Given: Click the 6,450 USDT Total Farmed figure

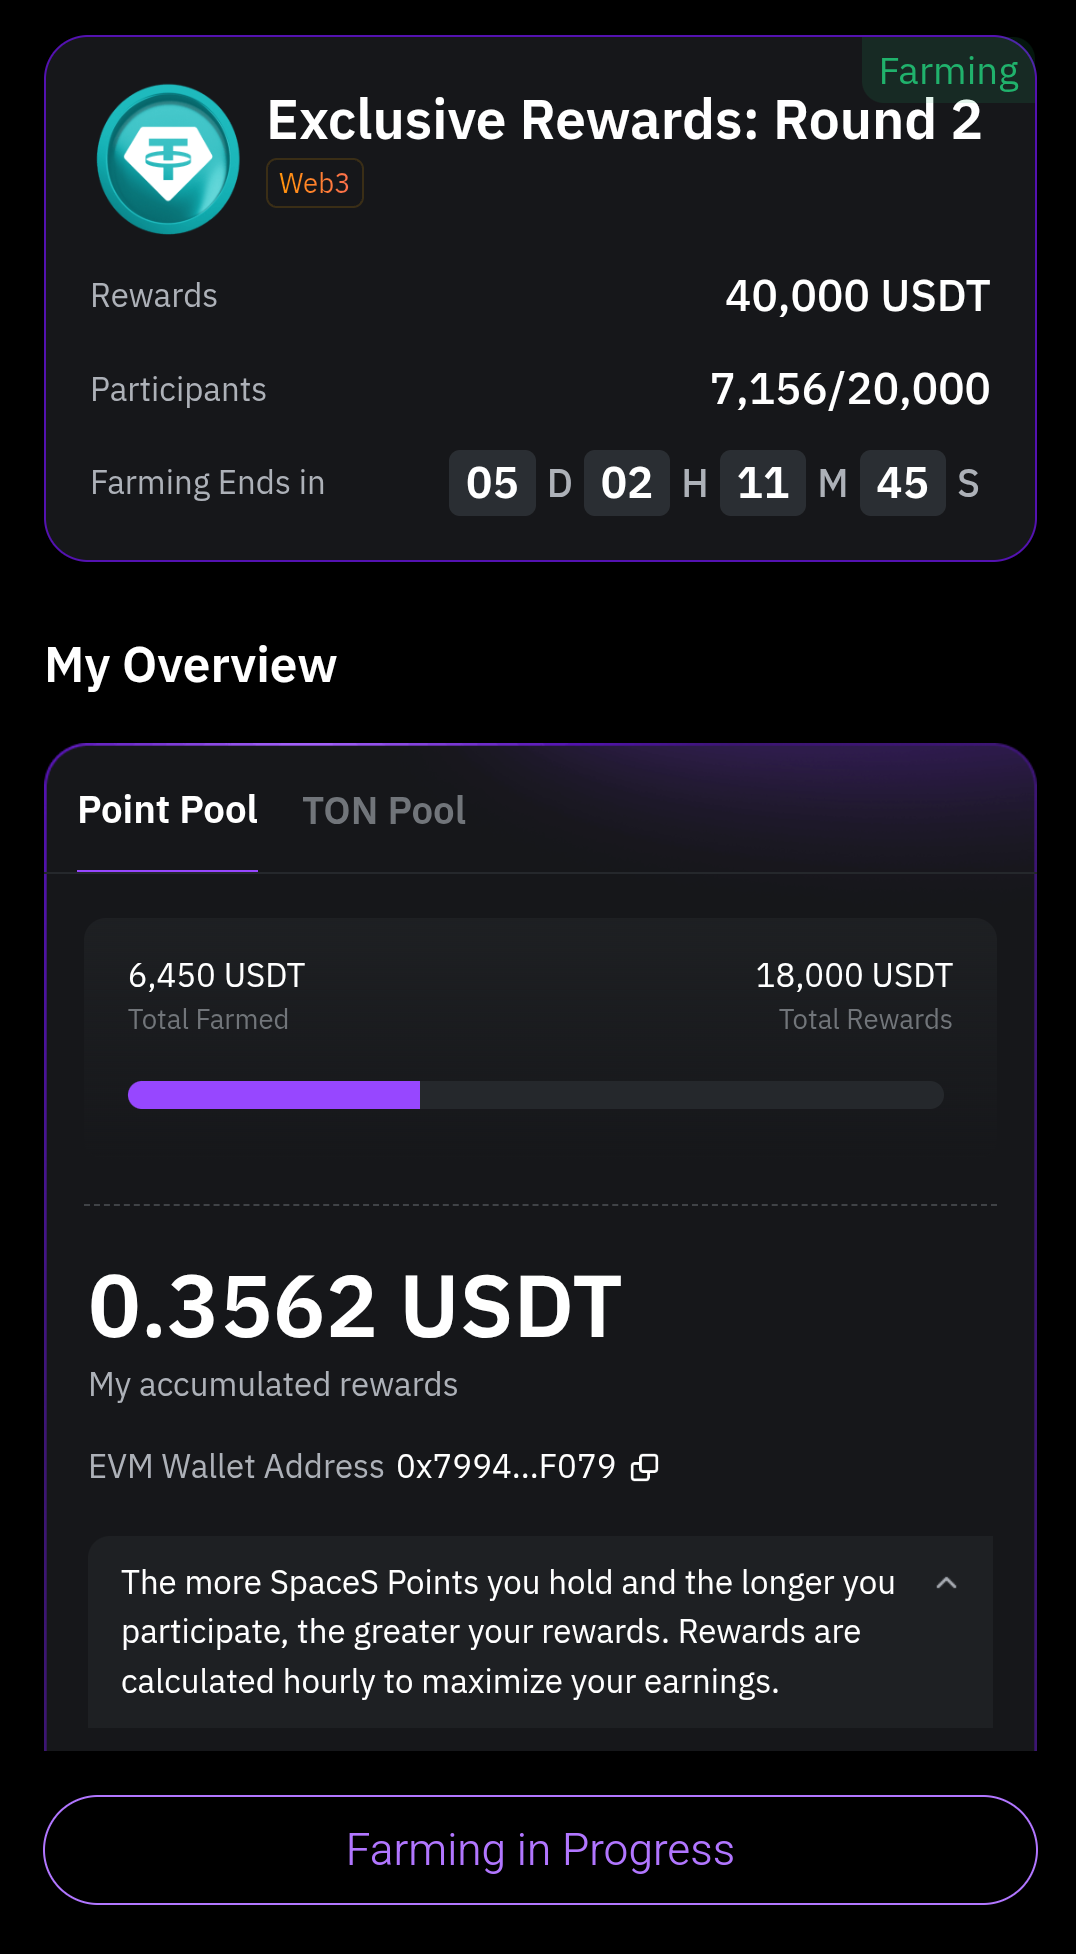Looking at the screenshot, I should coord(216,976).
